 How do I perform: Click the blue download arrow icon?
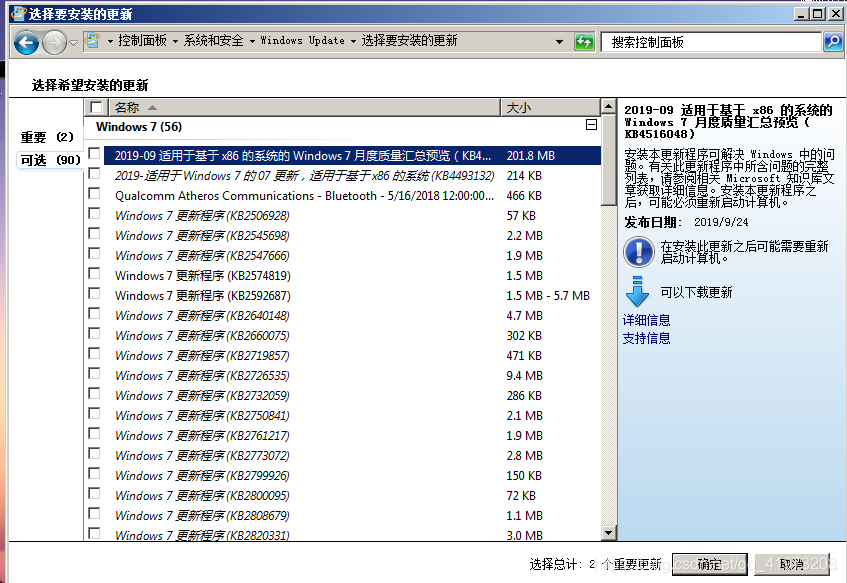point(637,292)
